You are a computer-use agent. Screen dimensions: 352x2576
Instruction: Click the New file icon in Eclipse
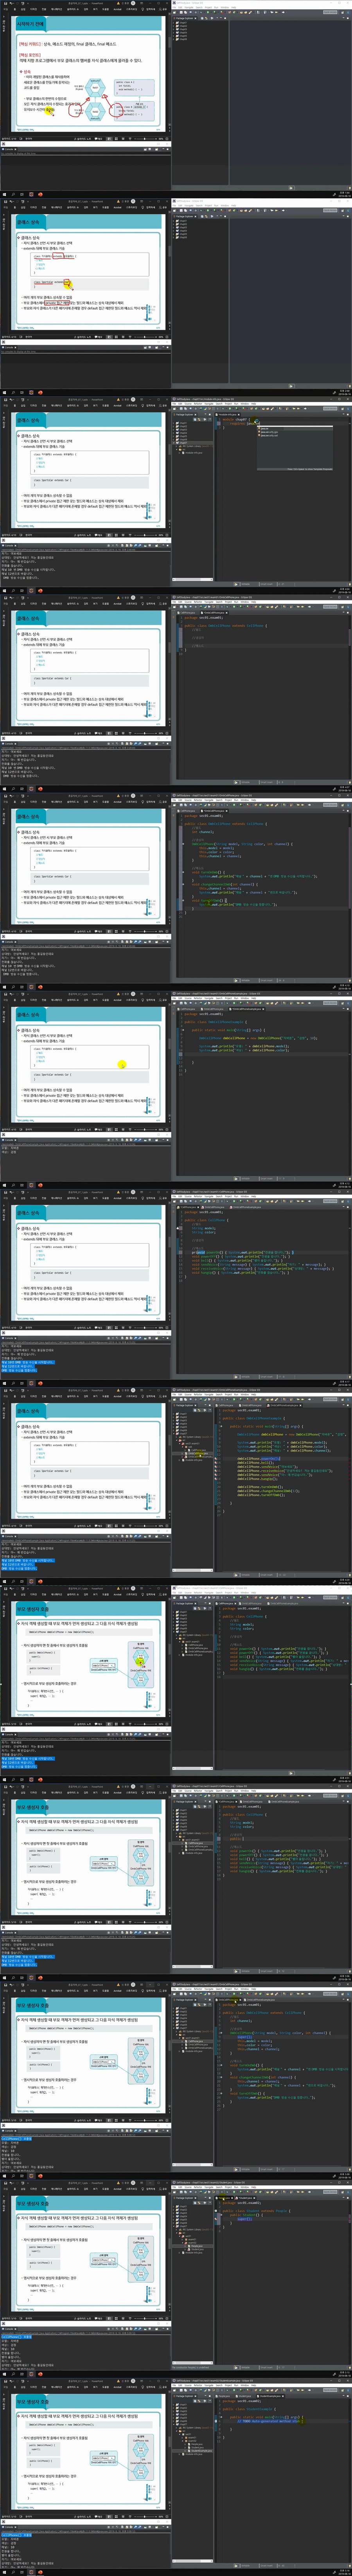175,12
